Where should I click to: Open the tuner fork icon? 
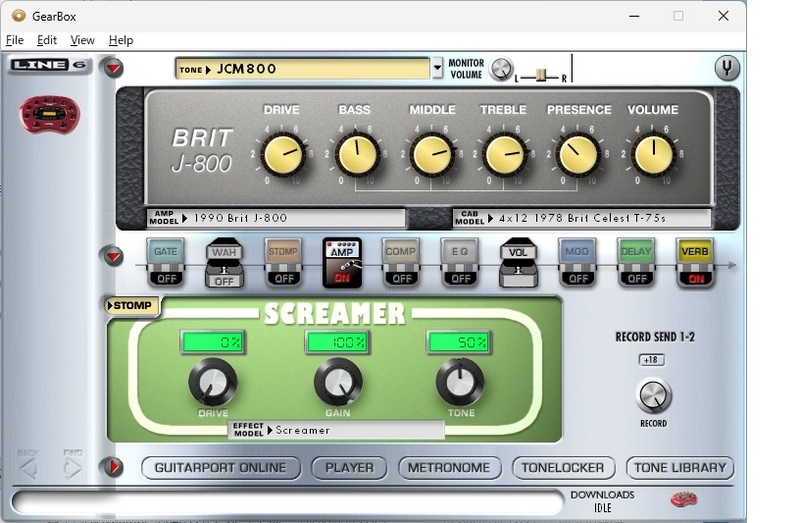(727, 68)
